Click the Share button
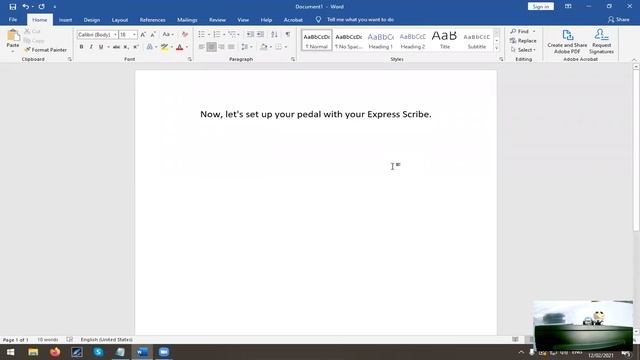Viewport: 640px width, 360px height. [618, 20]
